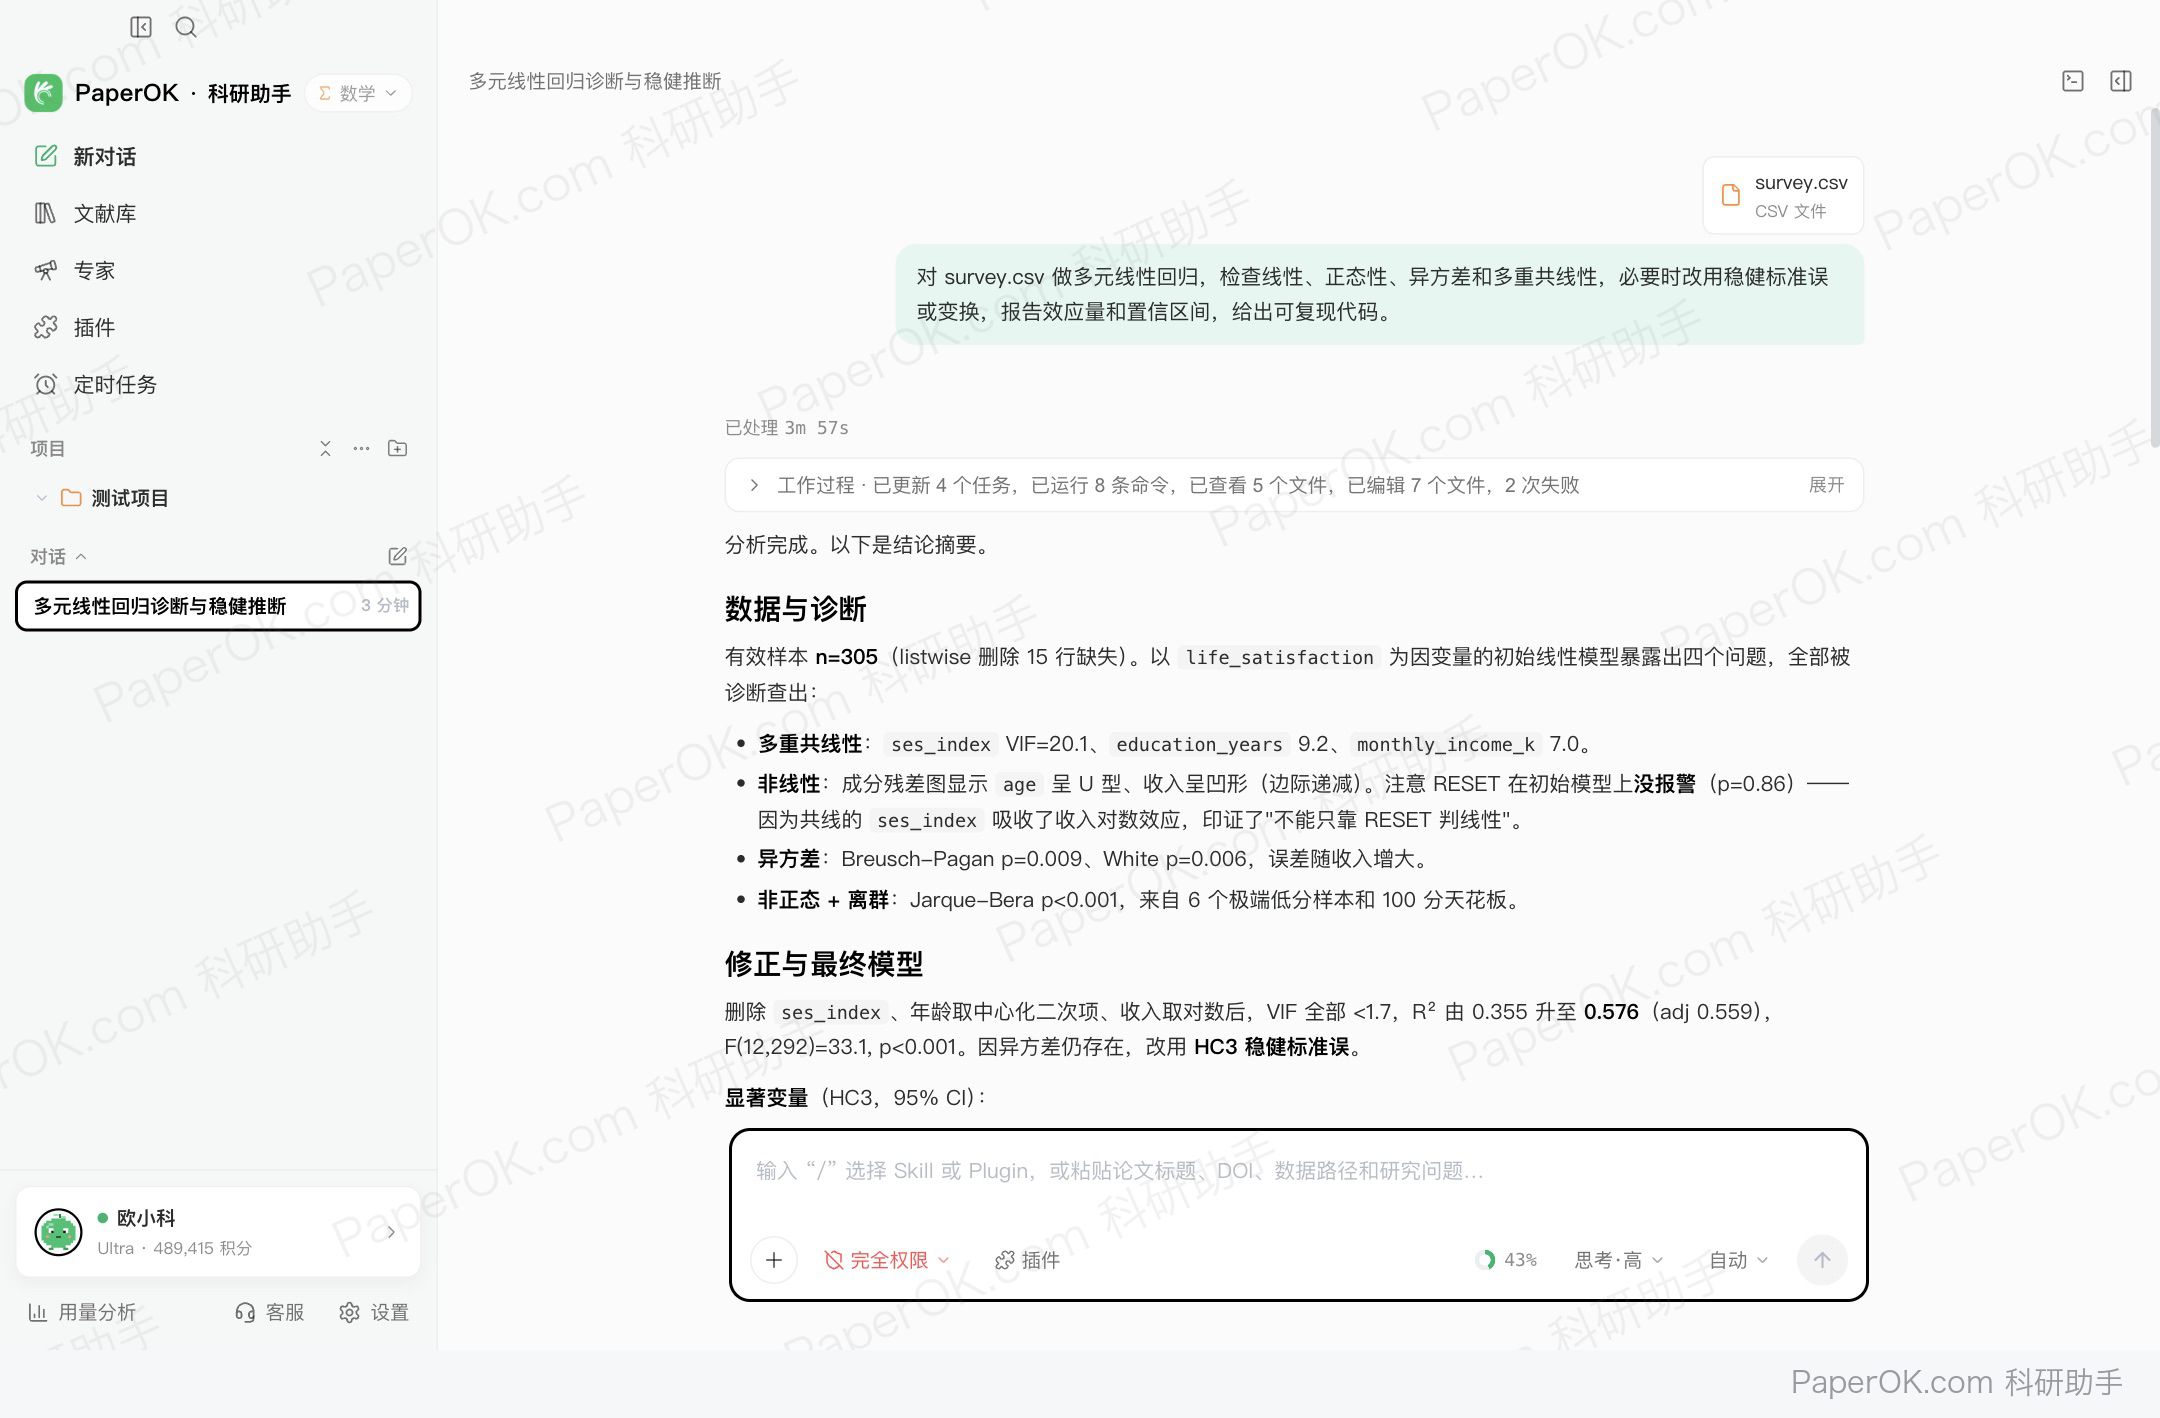This screenshot has width=2160, height=1418.
Task: Collapse the 测试项目 tree chevron
Action: pos(41,498)
